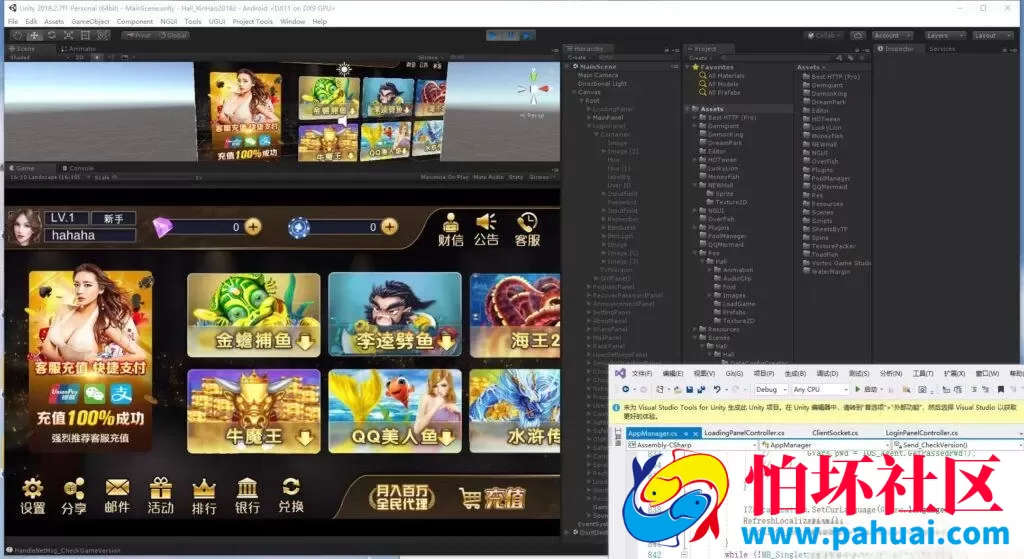The image size is (1024, 559).
Task: Select All Prefabs under Favorites
Action: 723,92
